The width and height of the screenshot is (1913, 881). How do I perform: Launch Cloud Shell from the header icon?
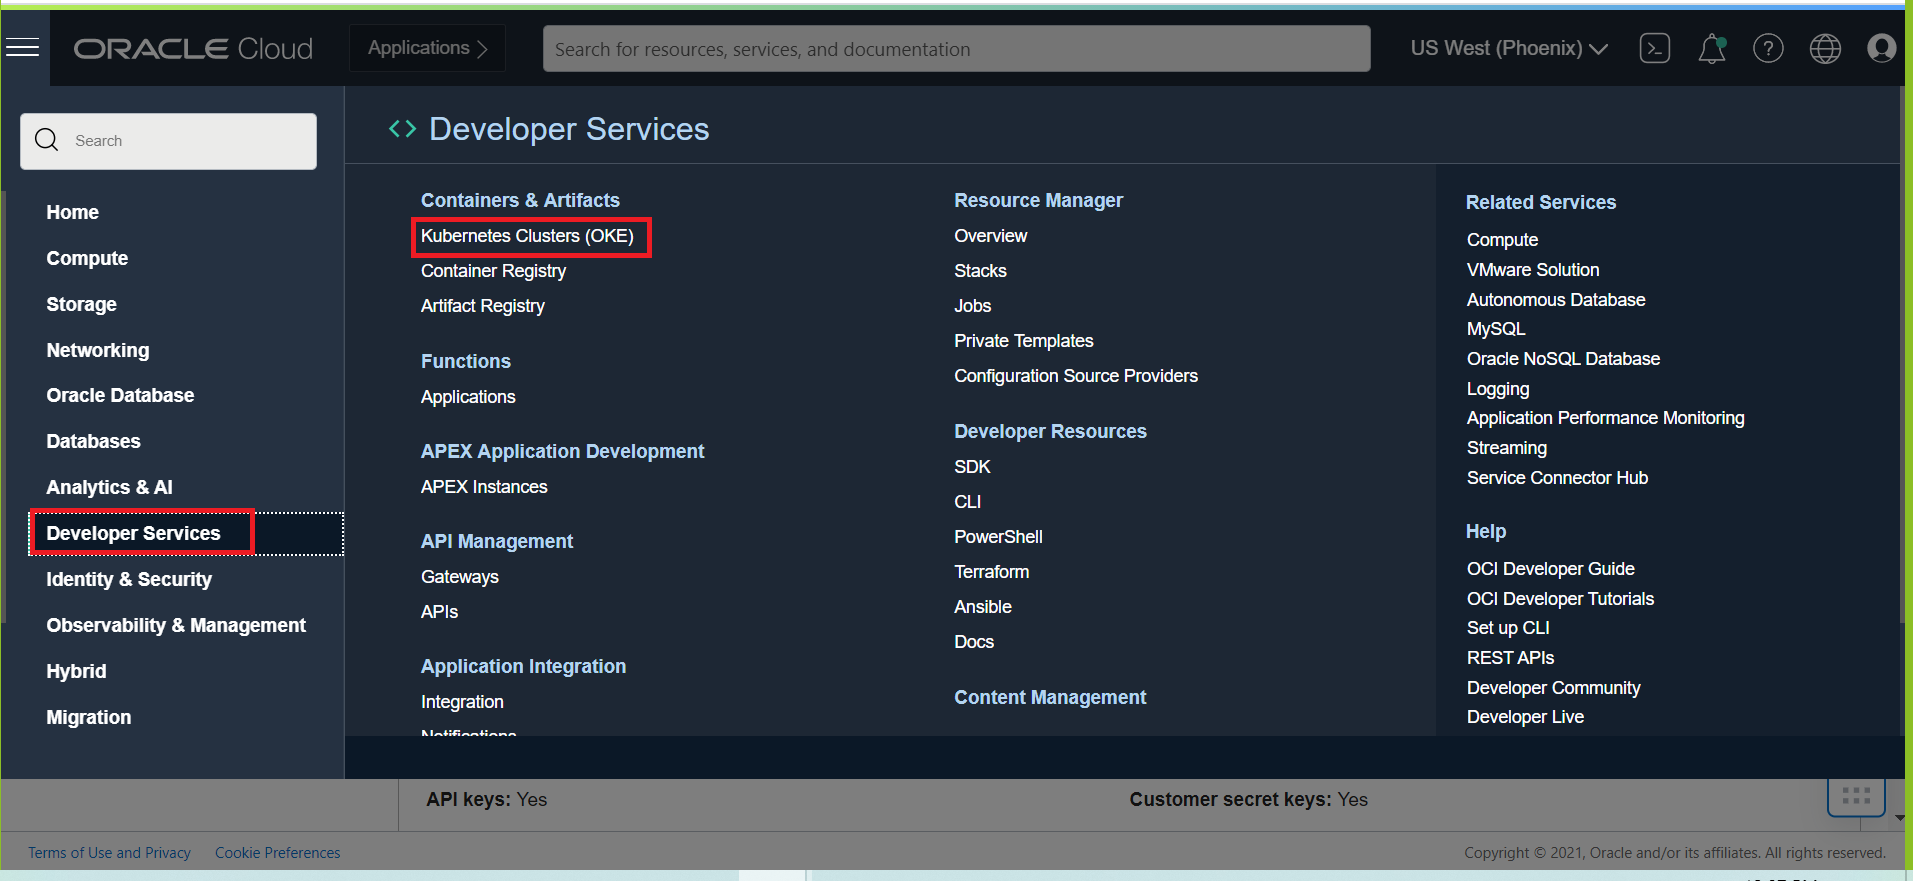[1655, 48]
